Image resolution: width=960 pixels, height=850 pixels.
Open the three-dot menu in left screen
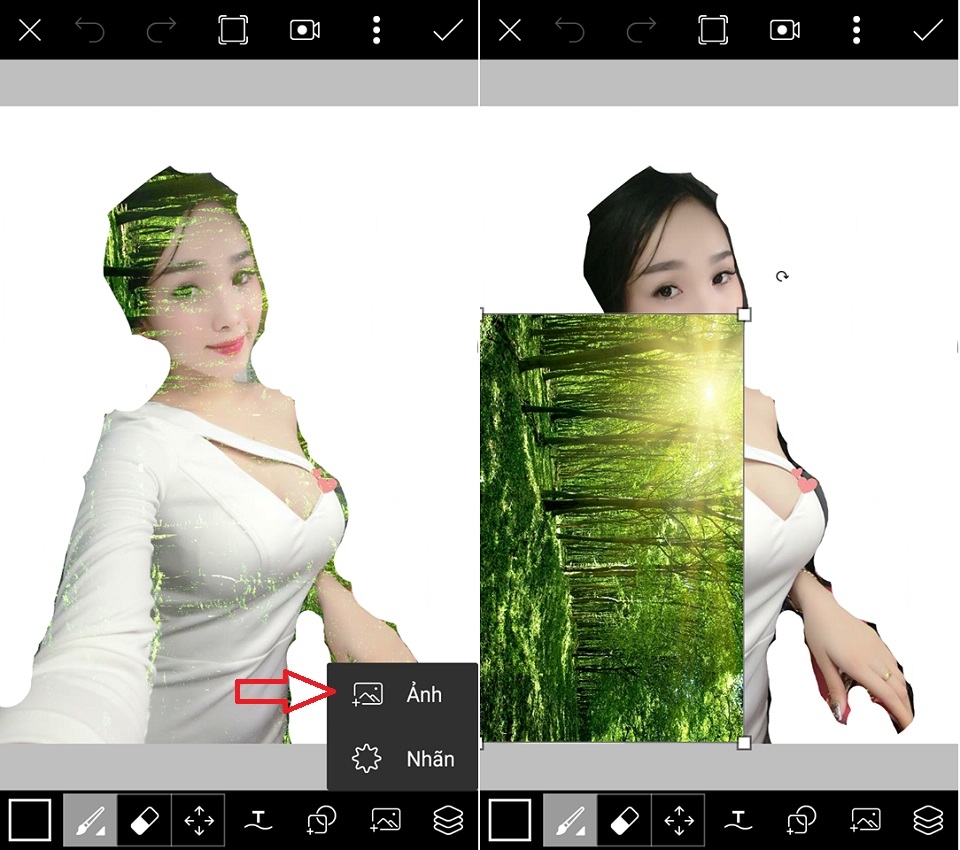pos(376,30)
